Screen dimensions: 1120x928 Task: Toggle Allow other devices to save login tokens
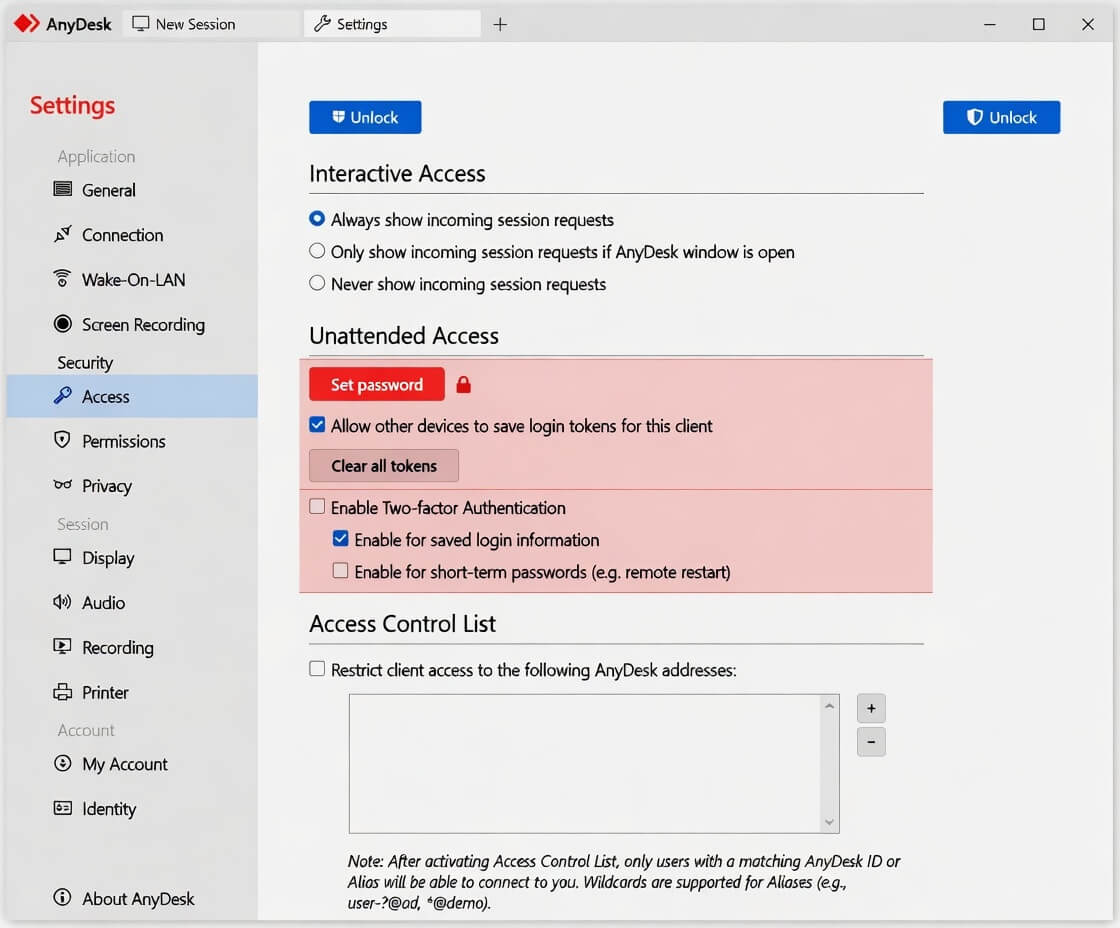click(317, 425)
